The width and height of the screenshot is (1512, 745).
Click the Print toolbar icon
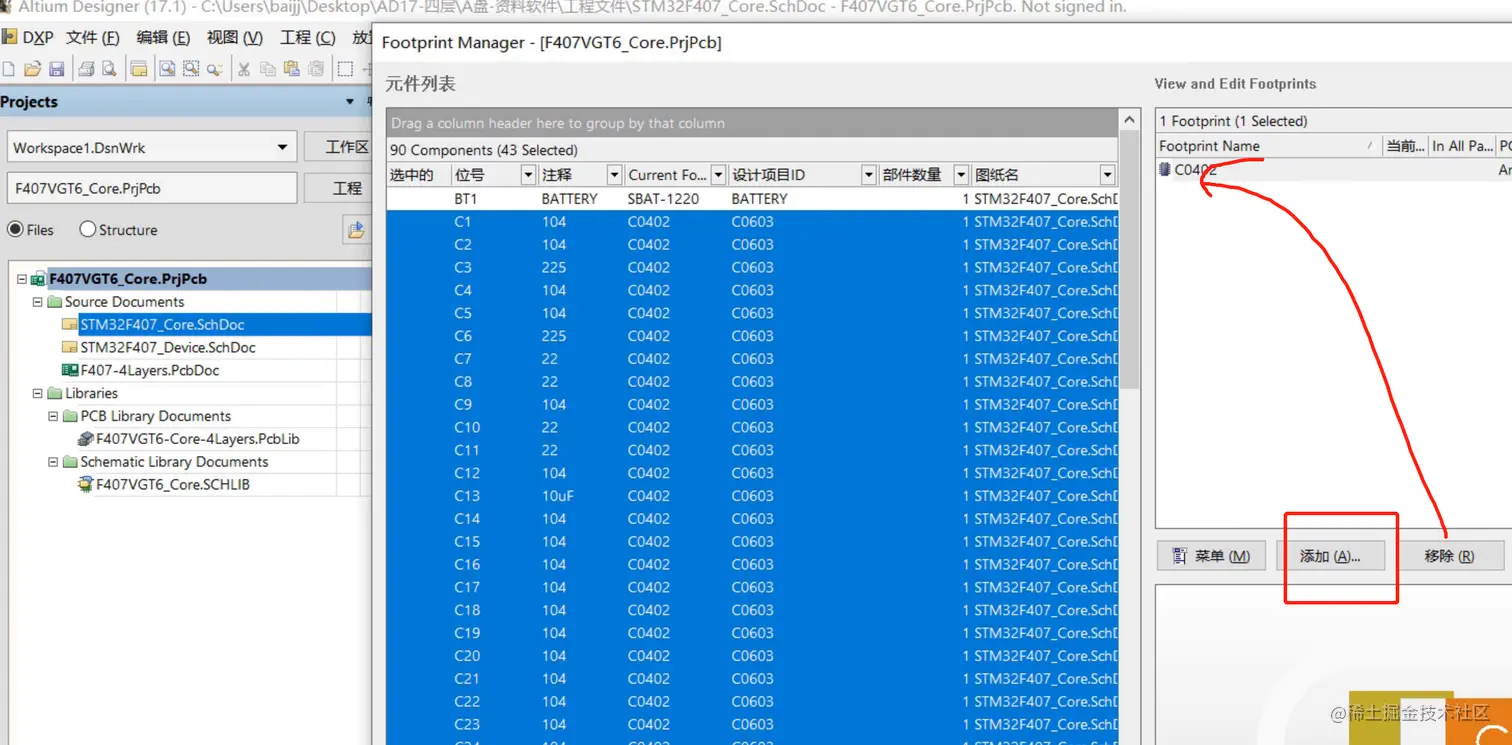(x=86, y=69)
